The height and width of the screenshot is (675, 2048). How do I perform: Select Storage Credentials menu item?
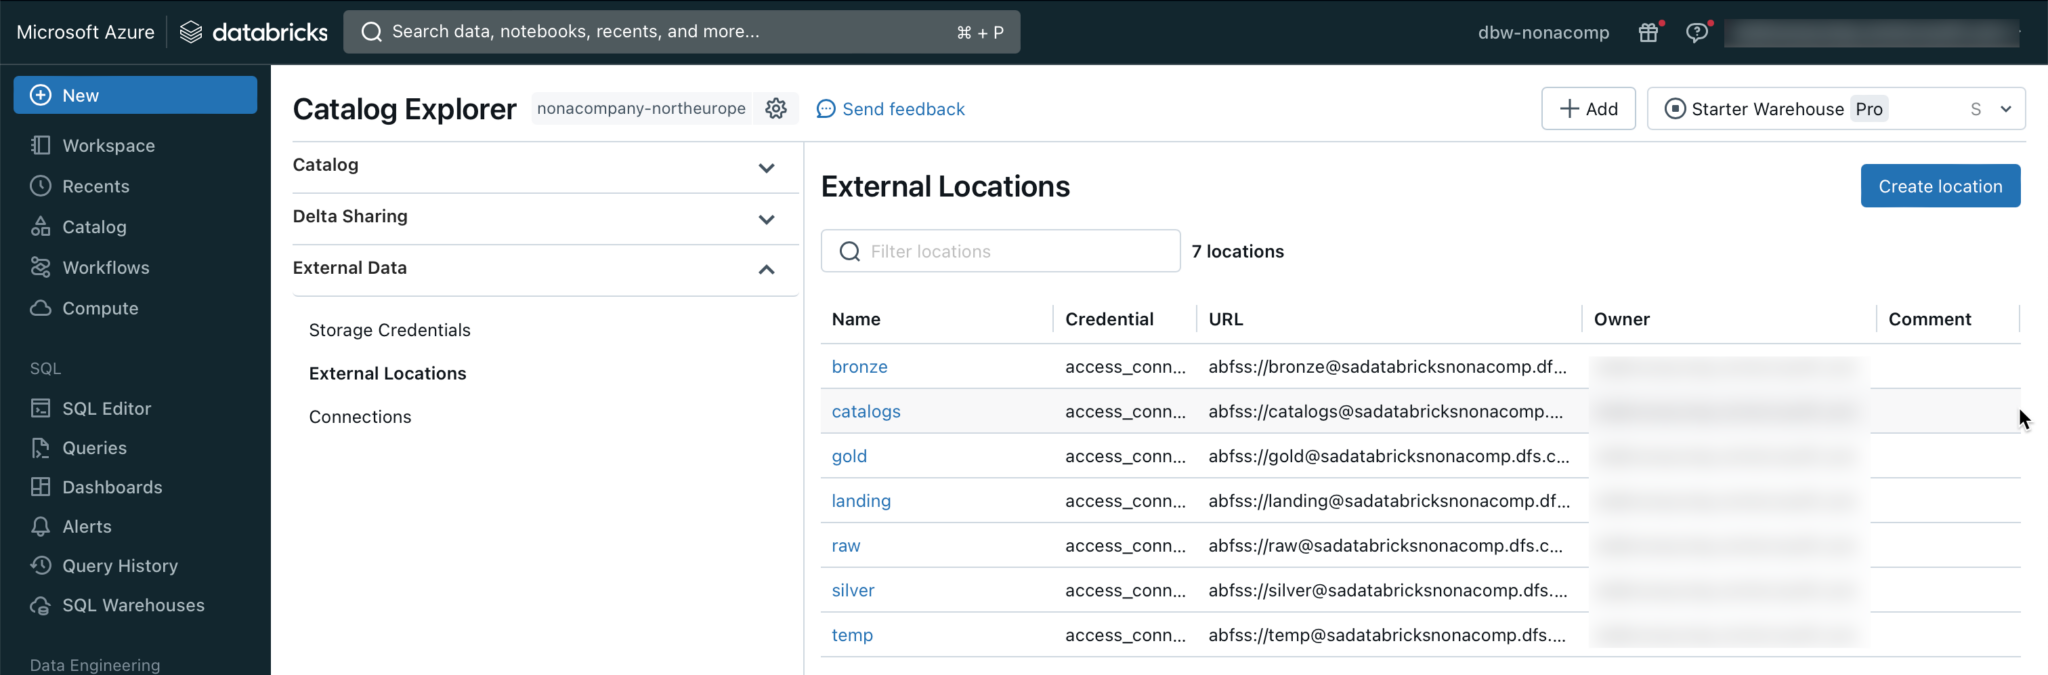pos(389,331)
